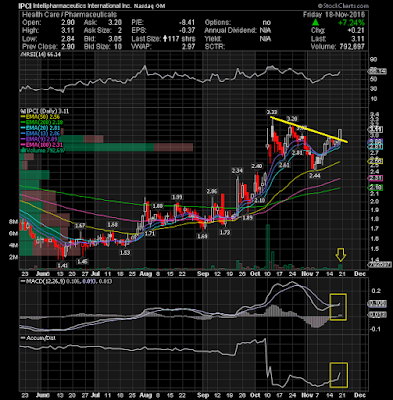Click the Friday 18-Nov-2016 date text

pos(334,14)
